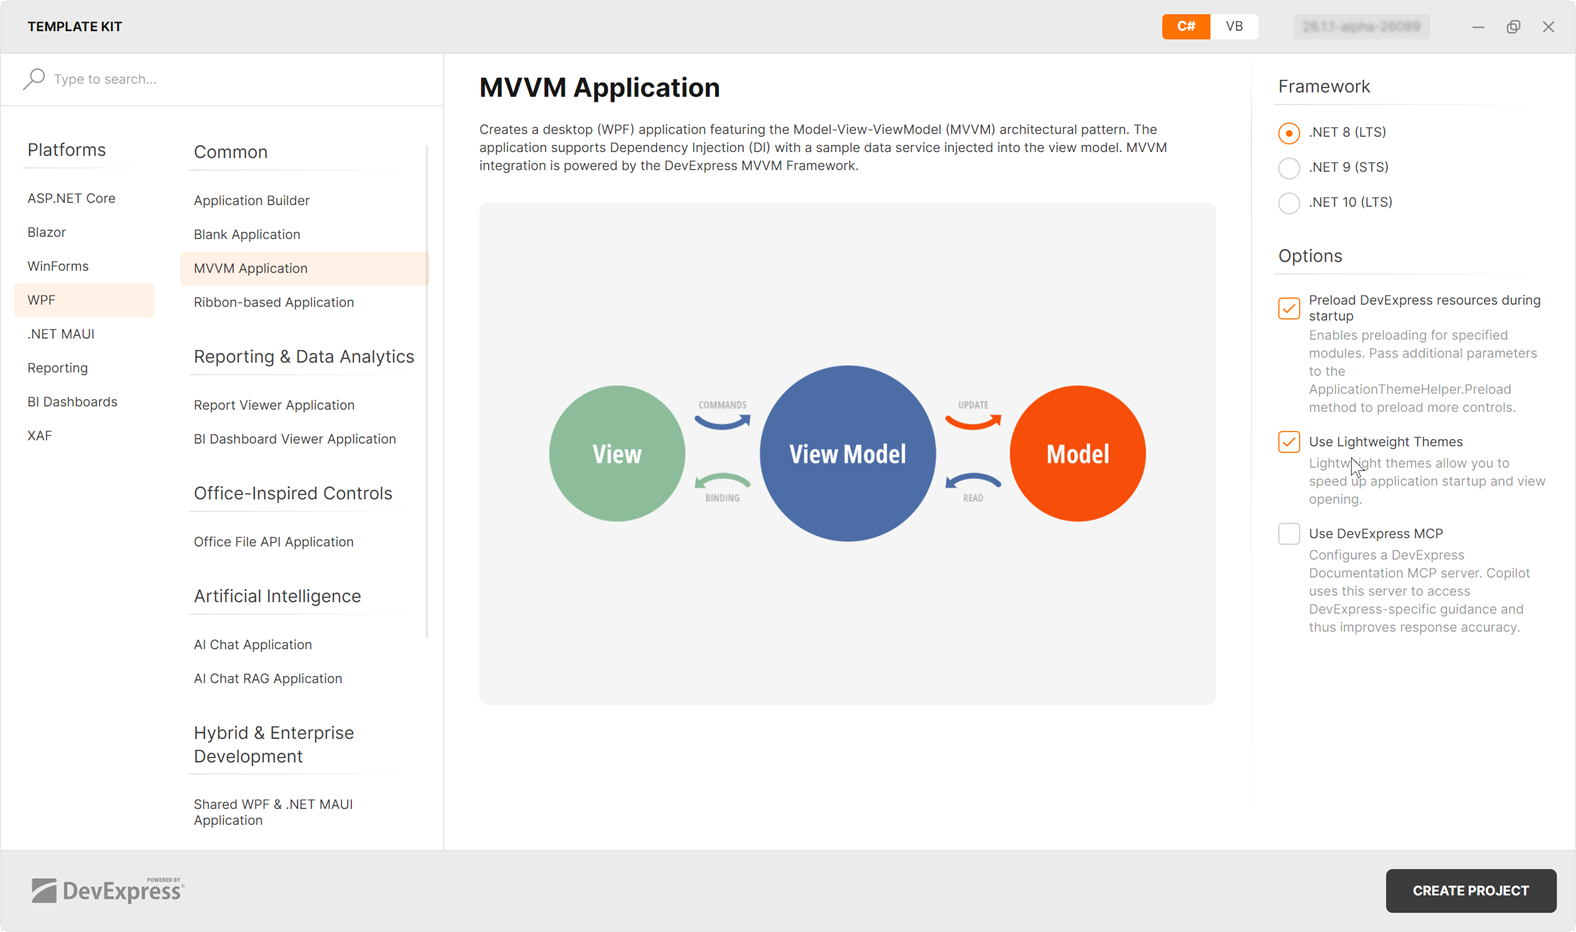Click the search magnifier icon
The width and height of the screenshot is (1576, 932).
(x=34, y=78)
